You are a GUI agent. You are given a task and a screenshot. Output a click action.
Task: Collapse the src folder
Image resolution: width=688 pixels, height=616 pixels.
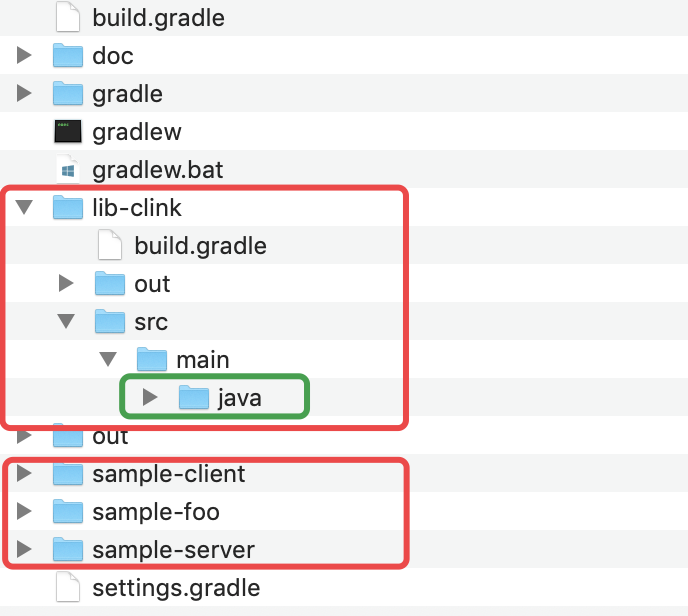click(x=67, y=322)
